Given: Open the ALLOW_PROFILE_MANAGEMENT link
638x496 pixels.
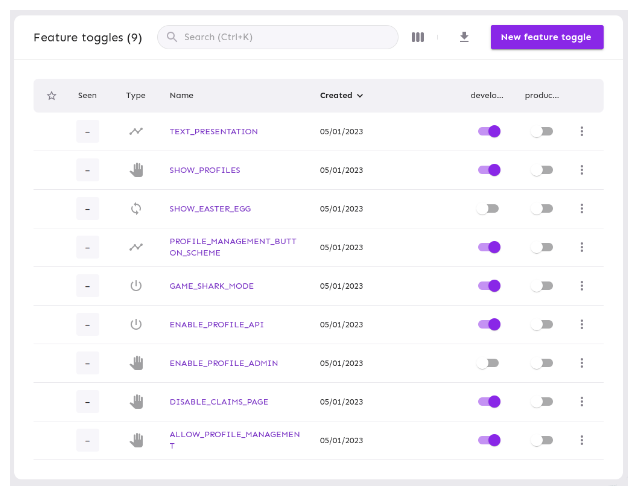Looking at the screenshot, I should (235, 440).
